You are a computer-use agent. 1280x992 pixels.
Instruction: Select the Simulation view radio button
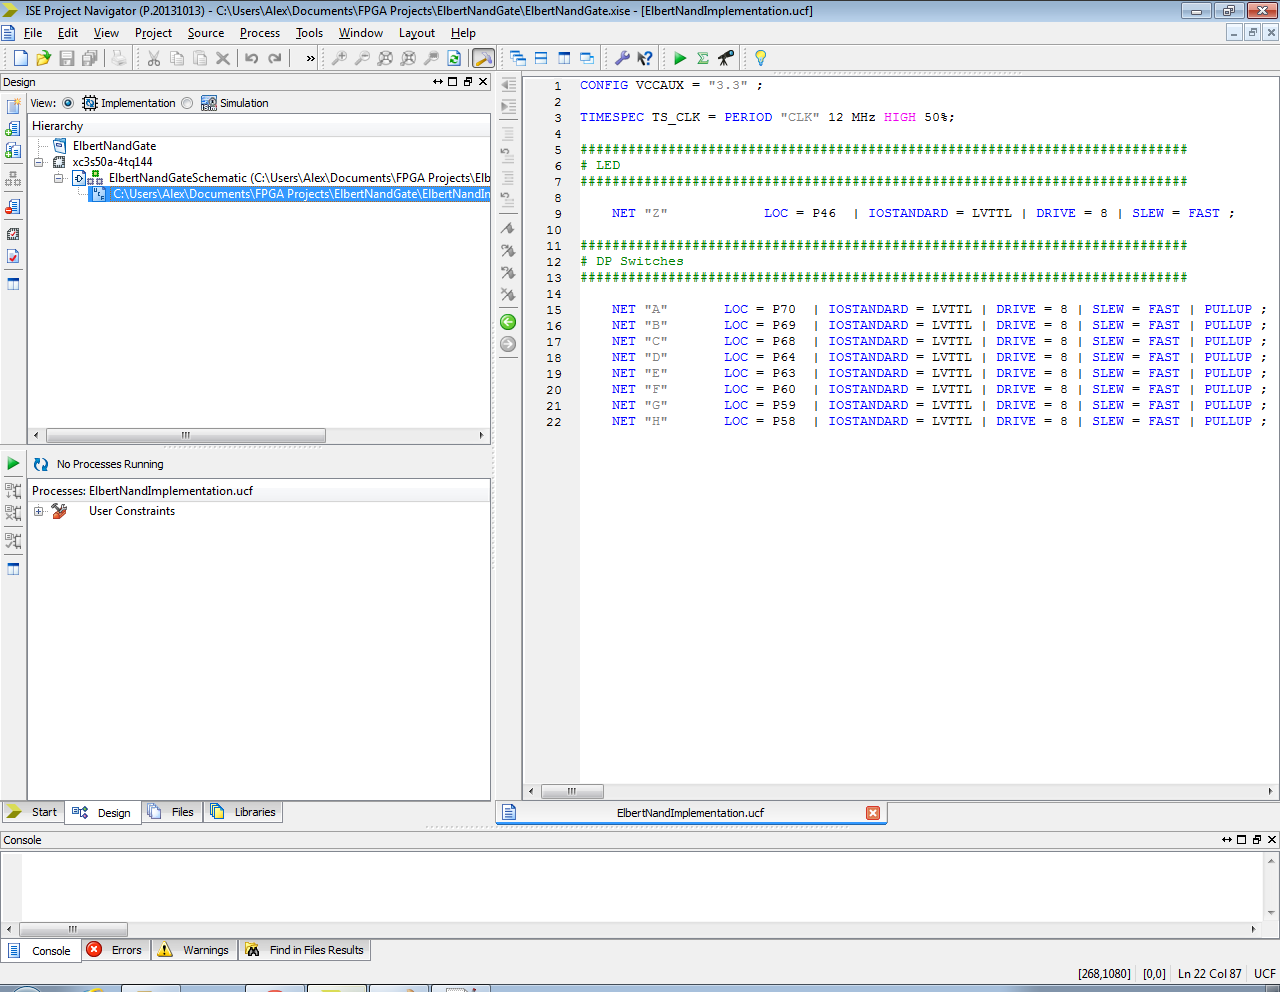click(x=187, y=103)
